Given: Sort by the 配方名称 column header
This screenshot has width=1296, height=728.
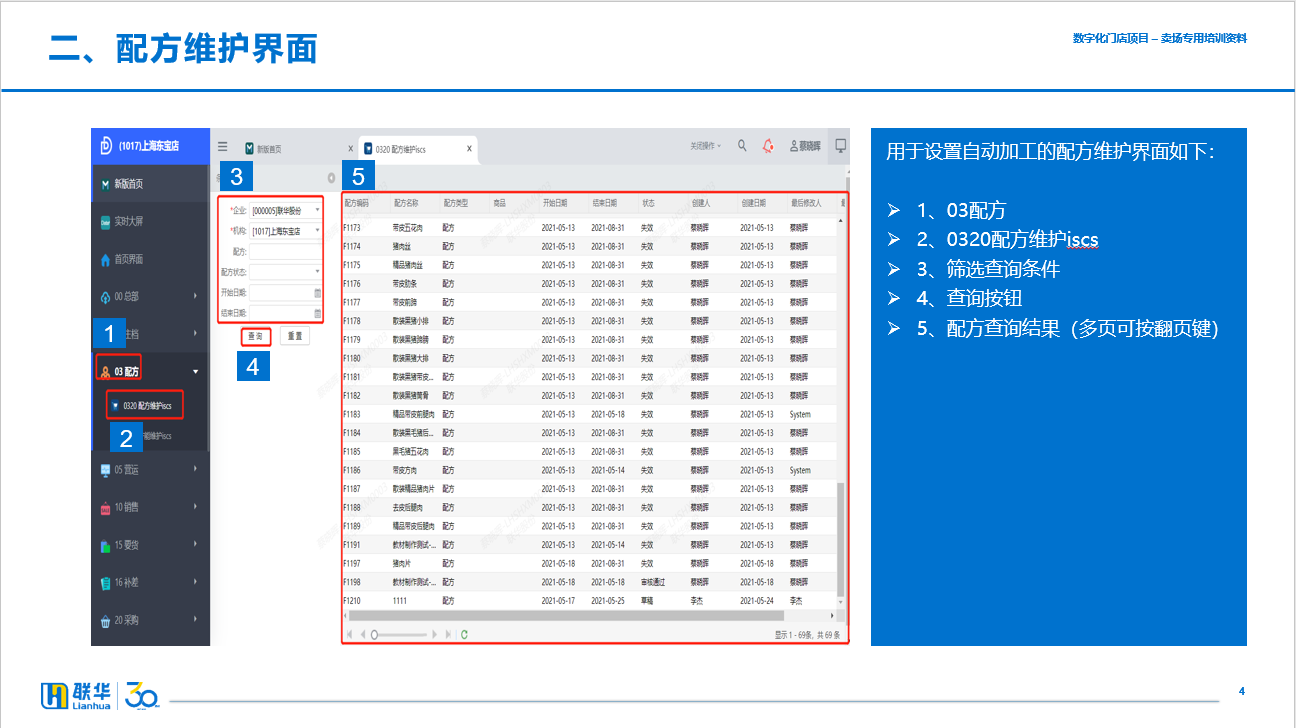Looking at the screenshot, I should click(415, 203).
